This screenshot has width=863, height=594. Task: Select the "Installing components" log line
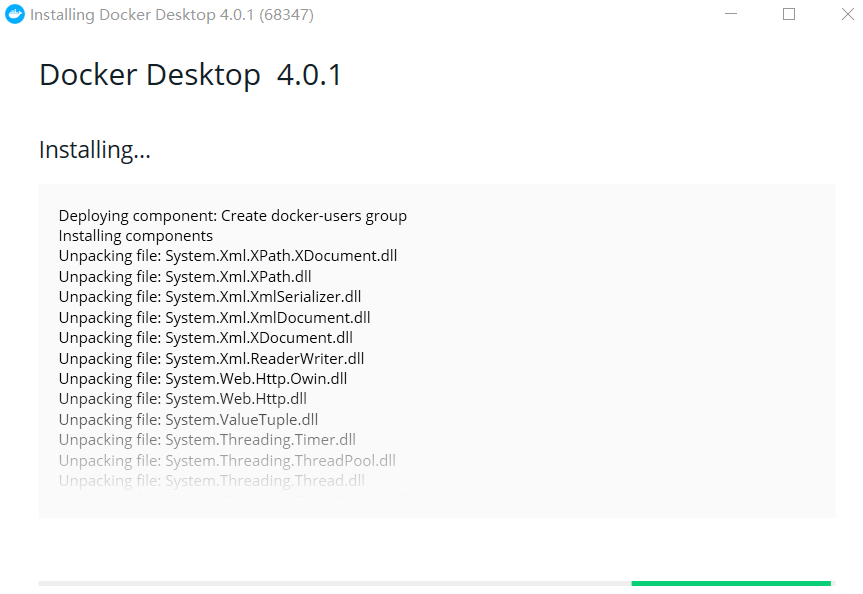(x=135, y=236)
